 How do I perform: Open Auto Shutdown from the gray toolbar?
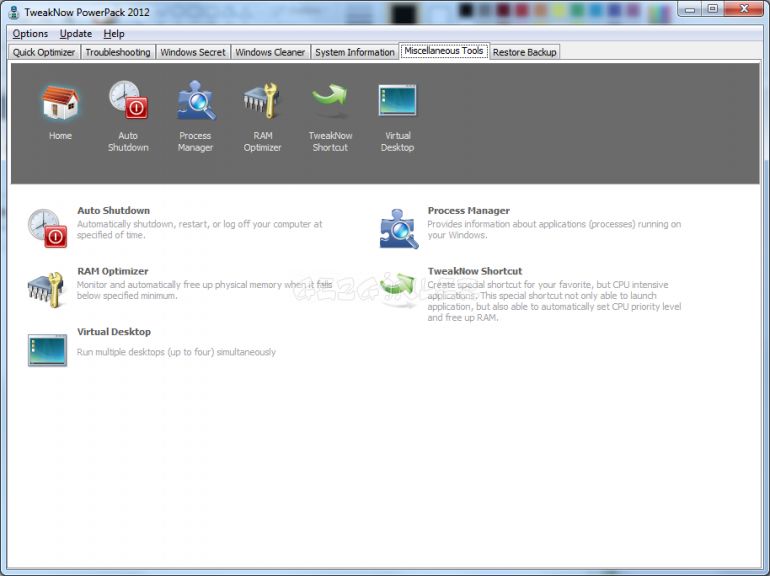click(128, 102)
